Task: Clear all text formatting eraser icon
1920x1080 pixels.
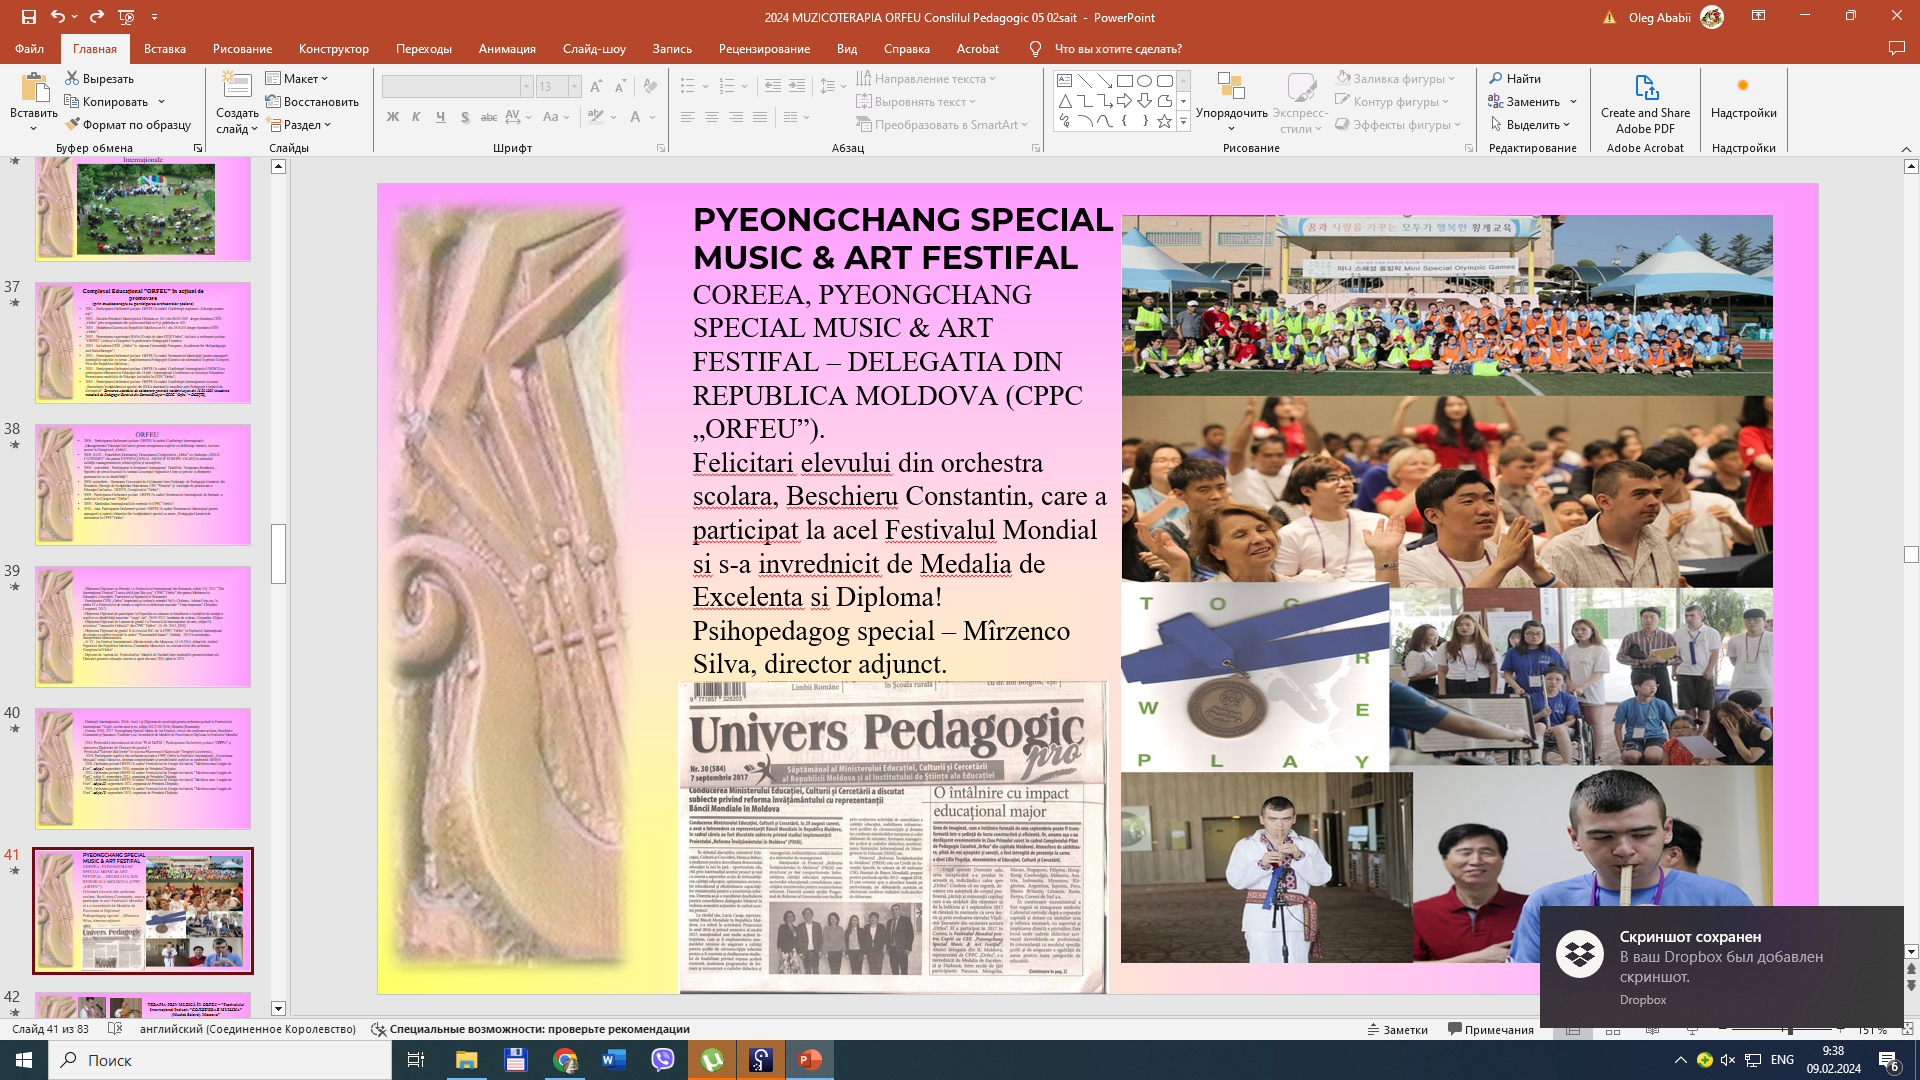Action: tap(651, 87)
